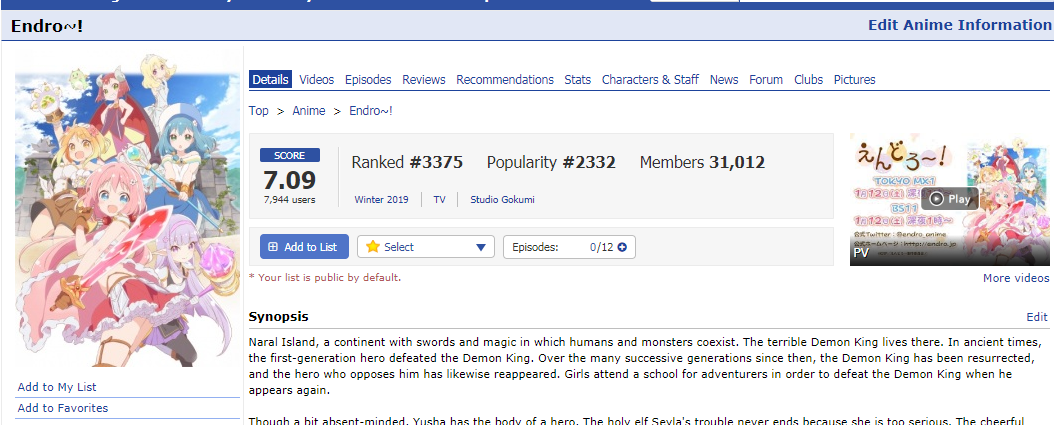The width and height of the screenshot is (1054, 425).
Task: Open the Recommendations tab
Action: 505,79
